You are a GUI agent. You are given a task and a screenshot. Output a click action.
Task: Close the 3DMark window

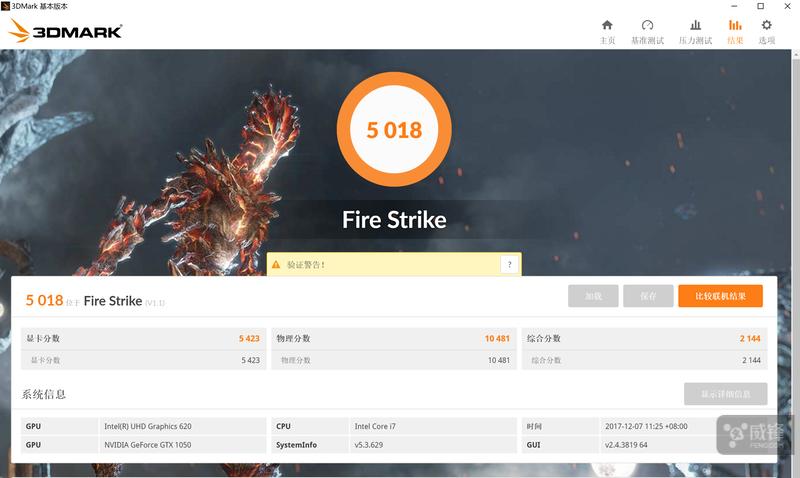[787, 6]
